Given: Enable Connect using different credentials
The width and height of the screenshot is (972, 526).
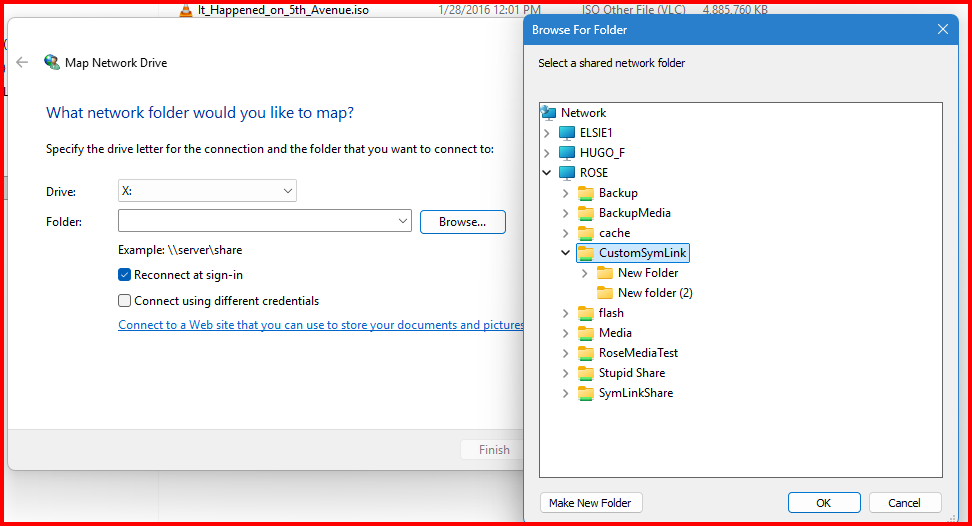Looking at the screenshot, I should point(125,300).
